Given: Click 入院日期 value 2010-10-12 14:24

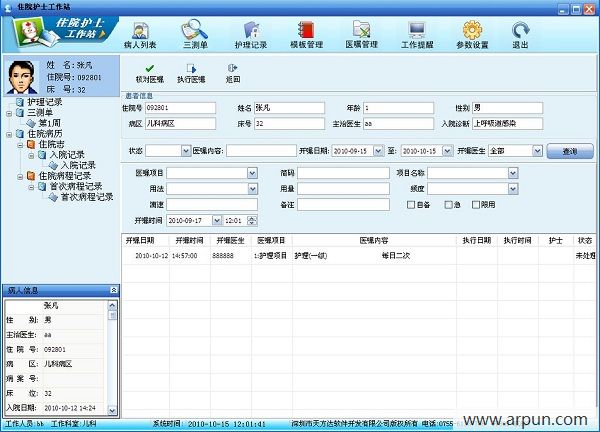Looking at the screenshot, I should point(70,408).
